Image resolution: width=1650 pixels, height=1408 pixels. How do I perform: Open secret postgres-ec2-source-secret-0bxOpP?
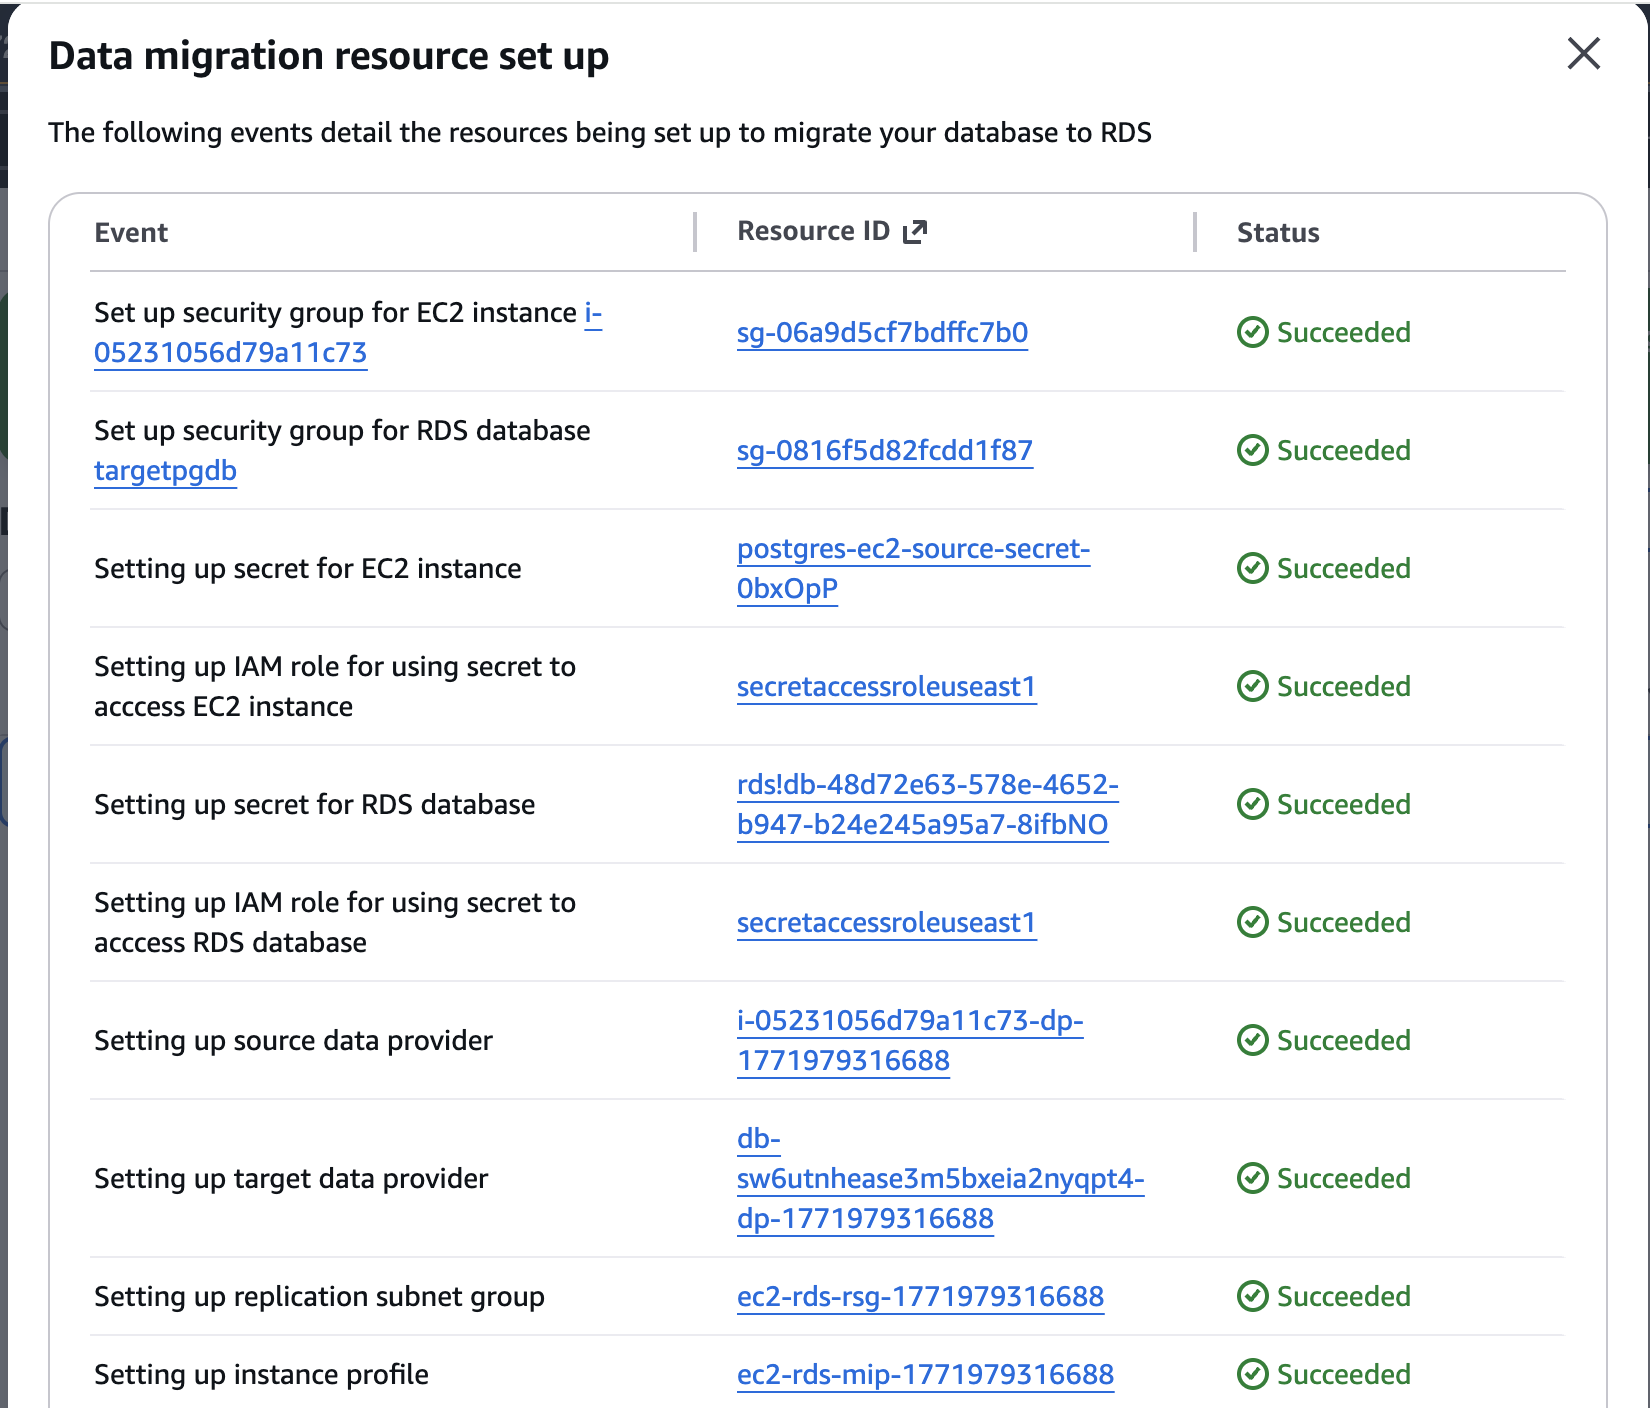[x=913, y=569]
